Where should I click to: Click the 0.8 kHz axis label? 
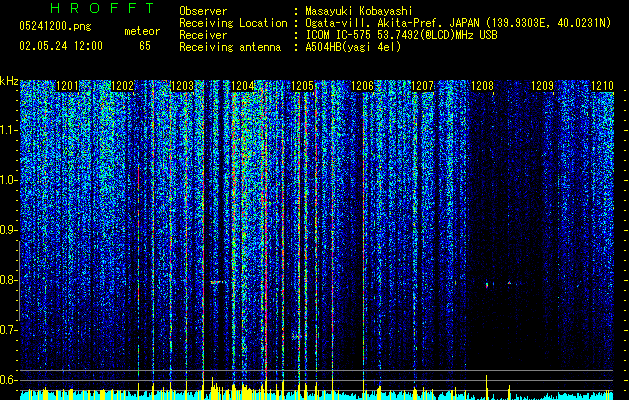point(9,280)
